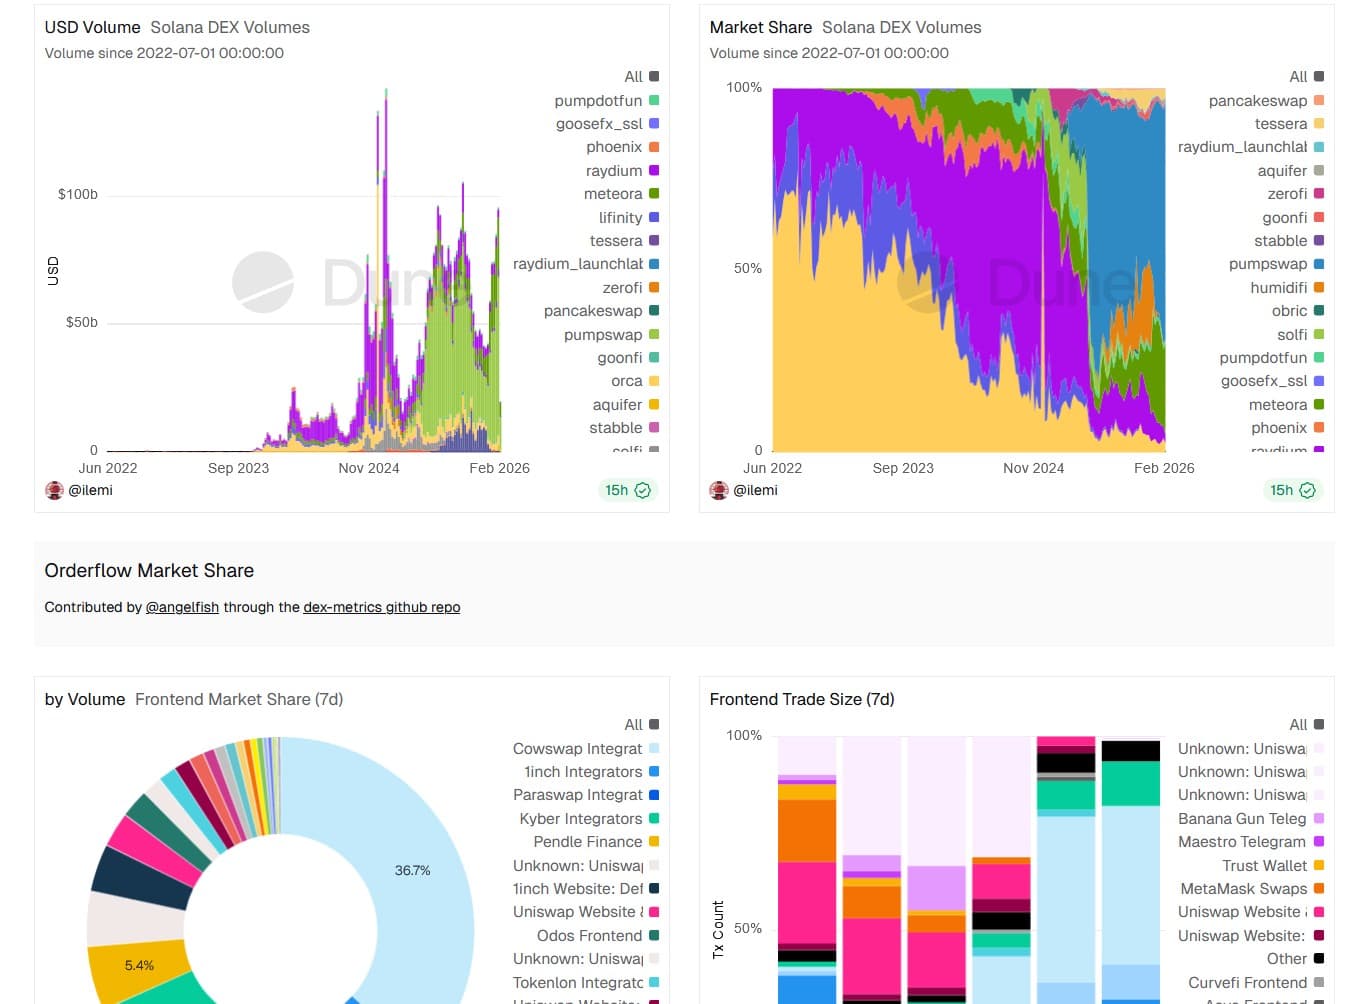Toggle Tokenlon Integrators in donut legend
Image resolution: width=1352 pixels, height=1004 pixels.
585,983
